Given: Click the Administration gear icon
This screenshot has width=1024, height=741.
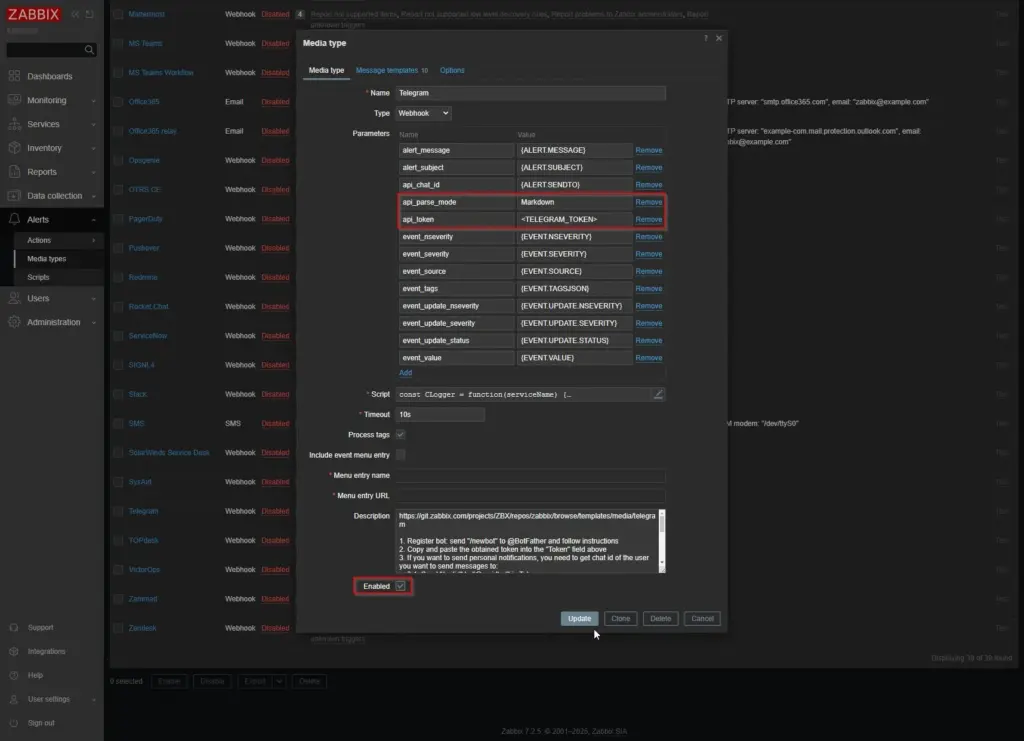Looking at the screenshot, I should (x=14, y=322).
